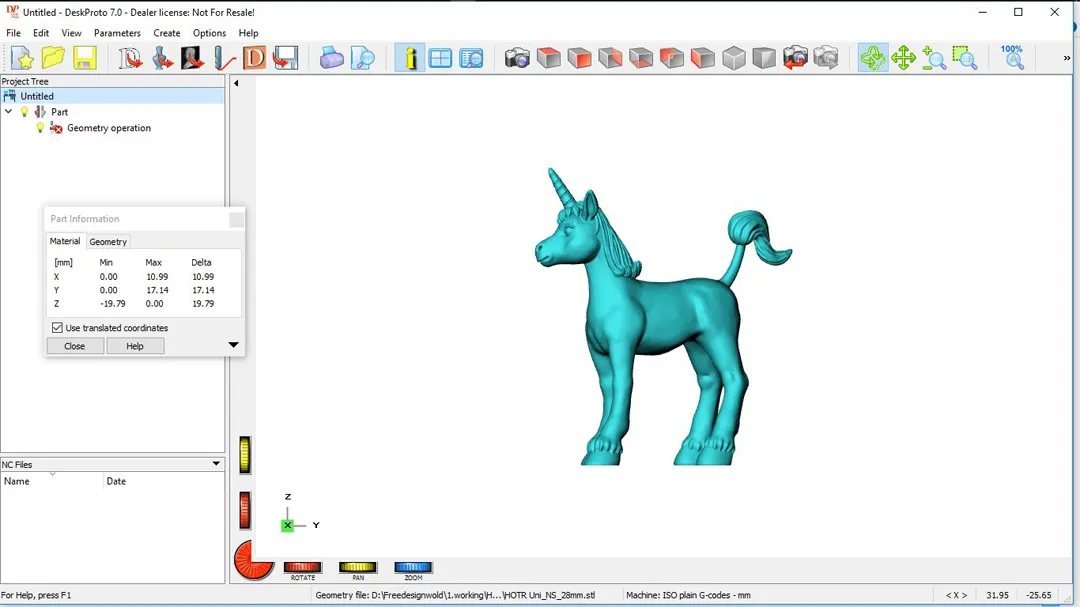Activate the green four-arrow pan icon
This screenshot has height=607, width=1080.
point(903,58)
